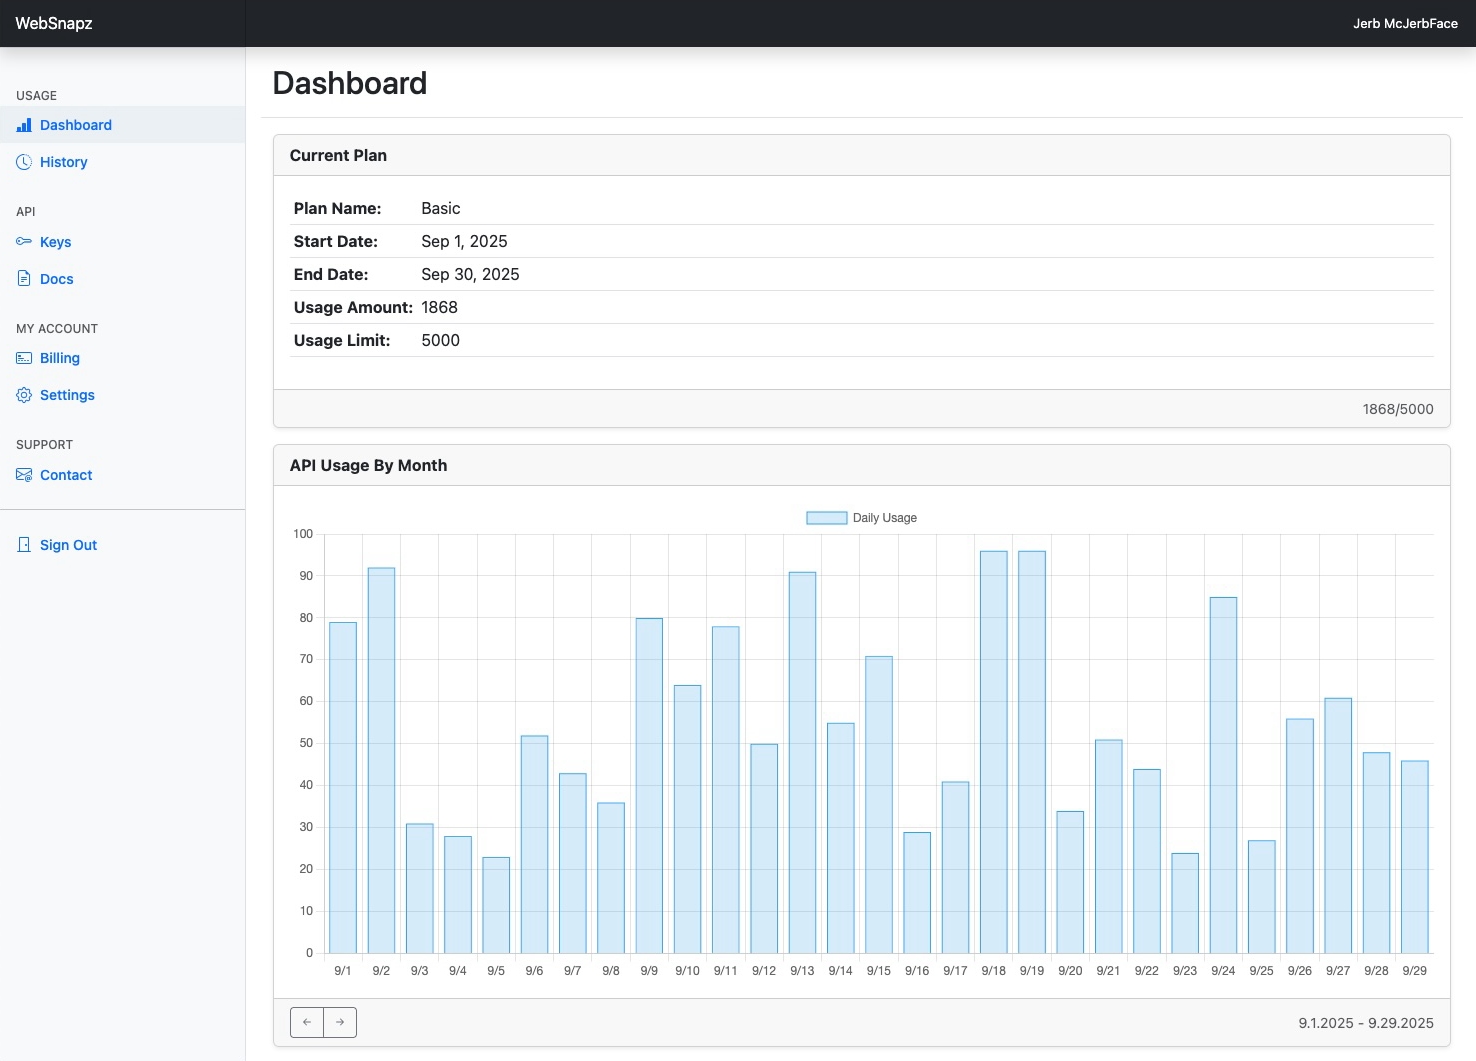Click the Settings gear icon
Screen dimensions: 1476x1061
click(24, 394)
